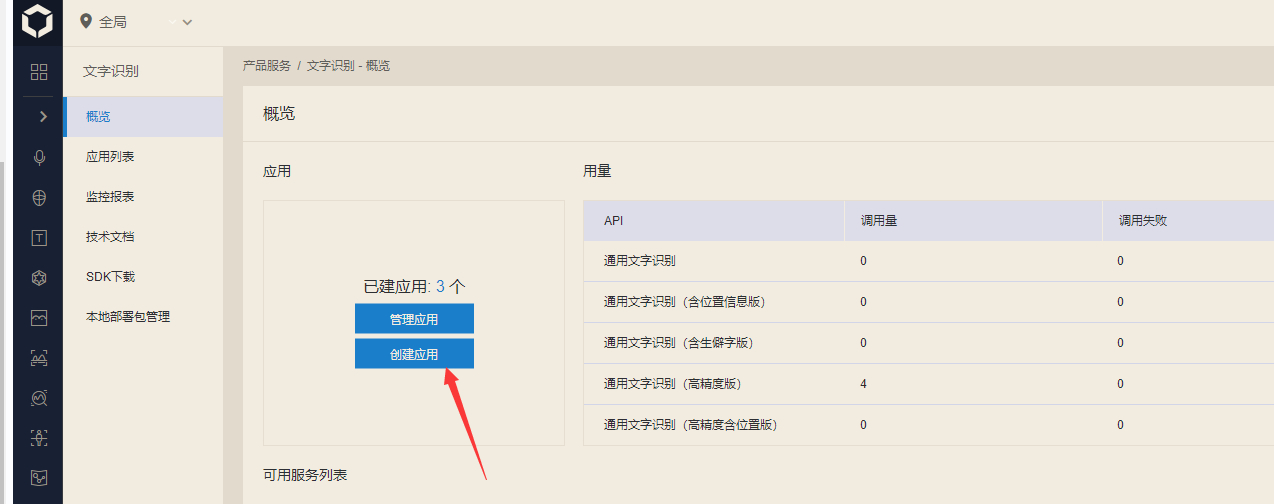Image resolution: width=1274 pixels, height=504 pixels.
Task: Open the face-scan icon in sidebar
Action: (39, 358)
